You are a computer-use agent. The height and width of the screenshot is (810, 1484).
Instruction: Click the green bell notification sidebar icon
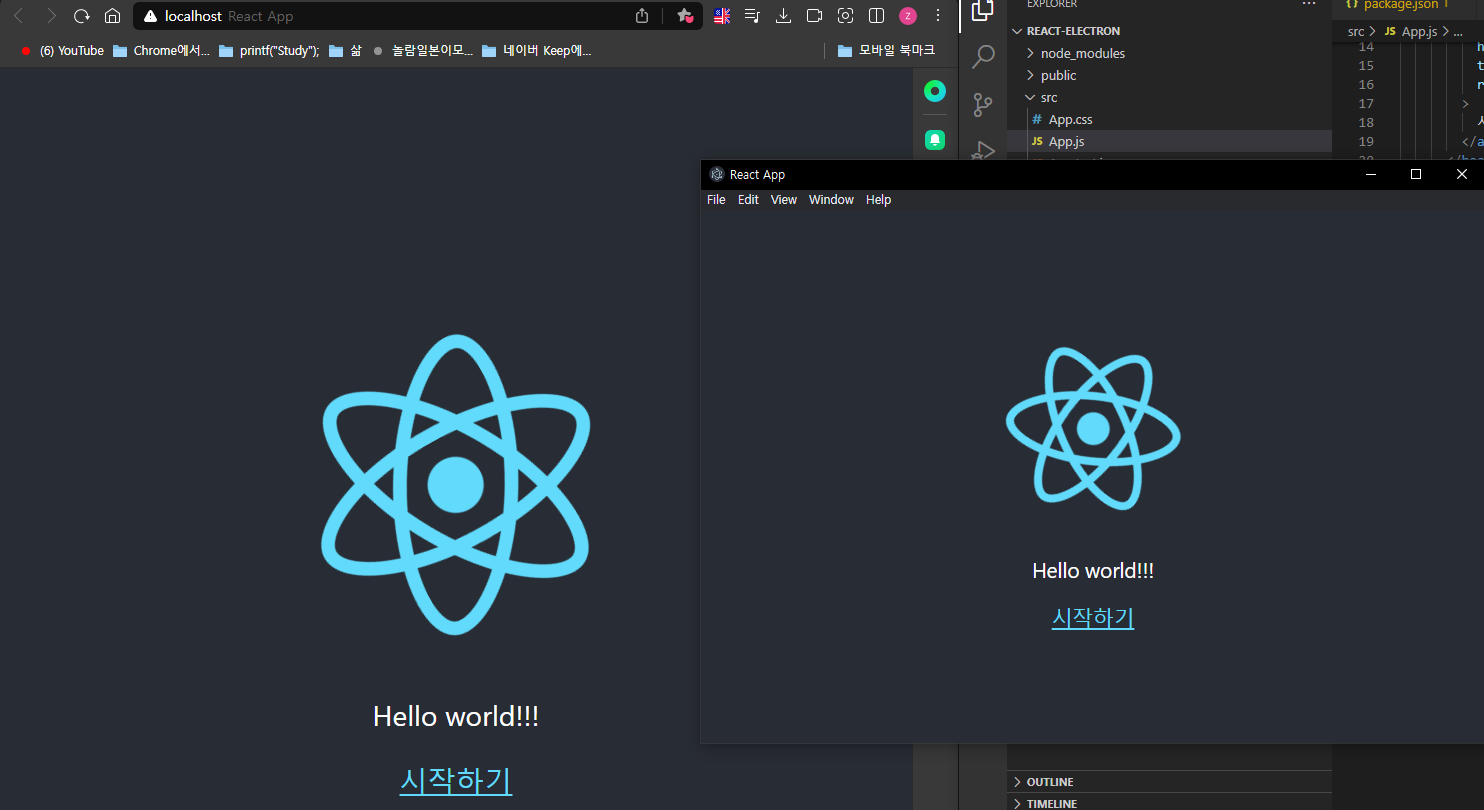pyautogui.click(x=935, y=140)
